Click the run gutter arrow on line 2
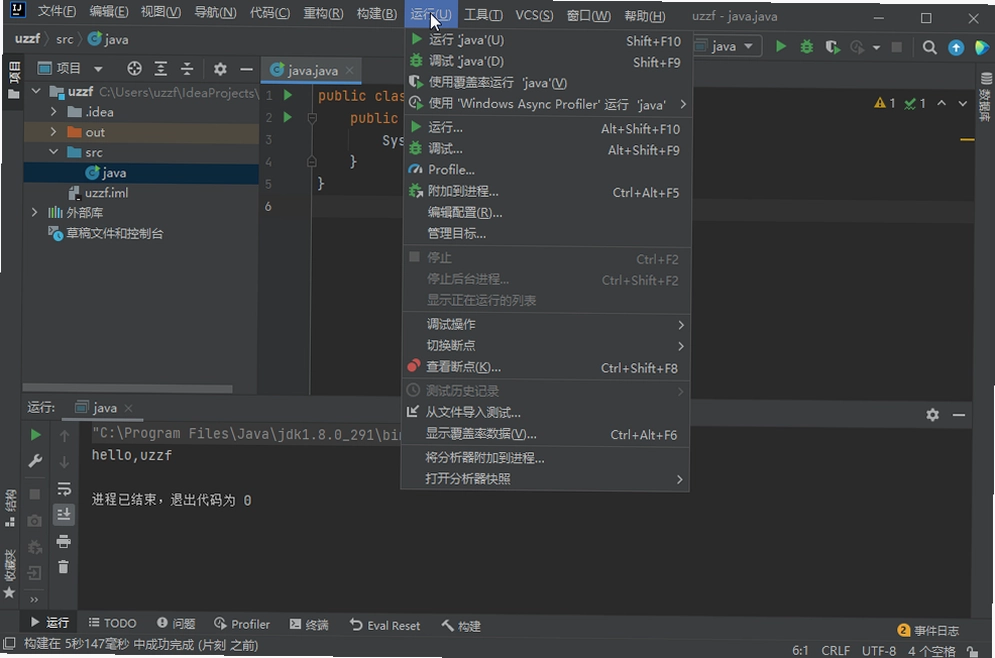 [287, 117]
